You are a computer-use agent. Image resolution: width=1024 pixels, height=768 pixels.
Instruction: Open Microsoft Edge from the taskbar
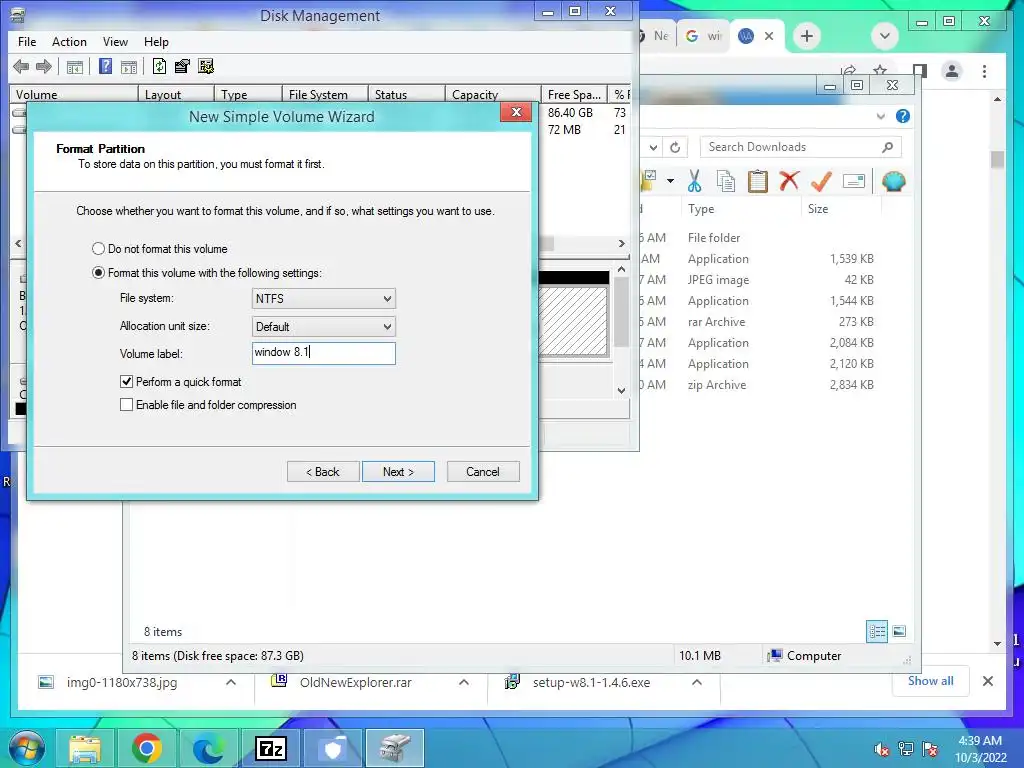click(209, 748)
